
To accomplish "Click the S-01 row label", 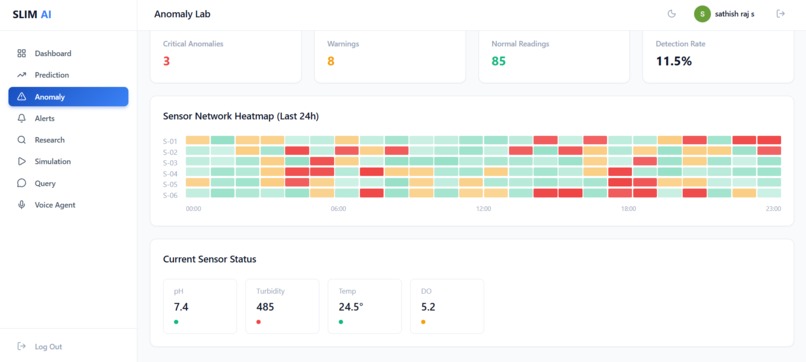I will coord(170,141).
